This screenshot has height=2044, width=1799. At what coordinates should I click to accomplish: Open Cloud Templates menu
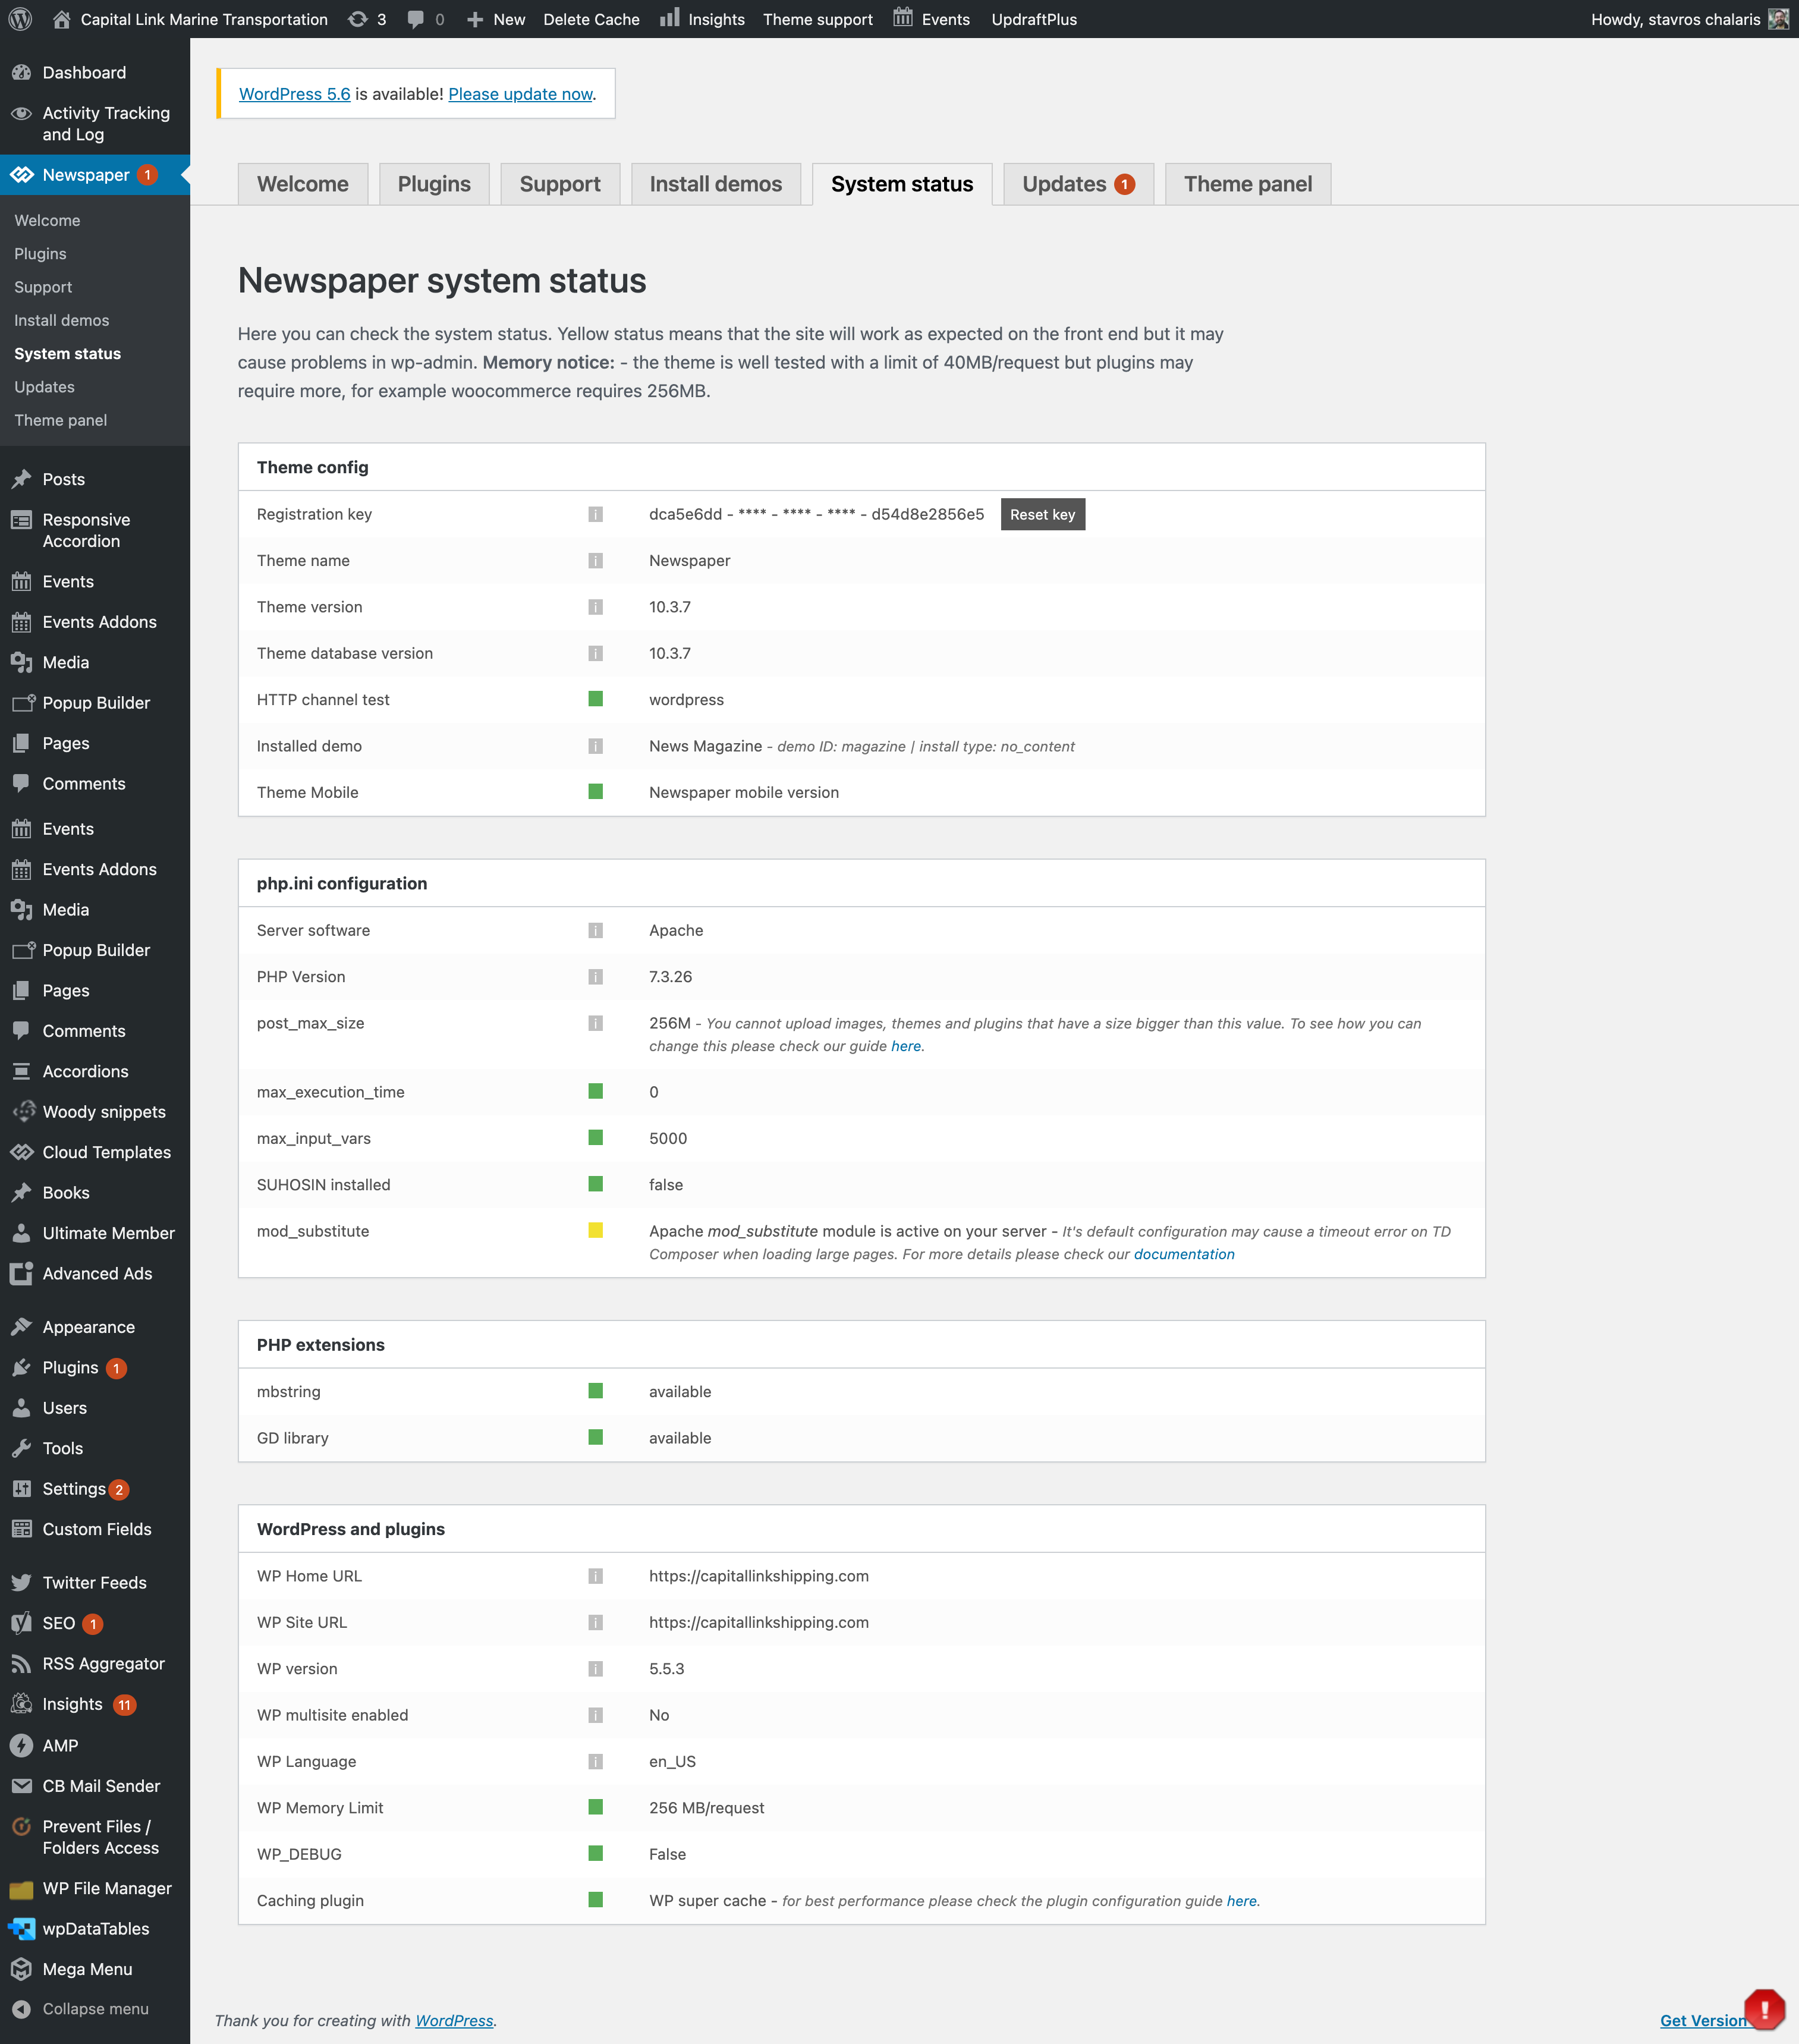(95, 1152)
